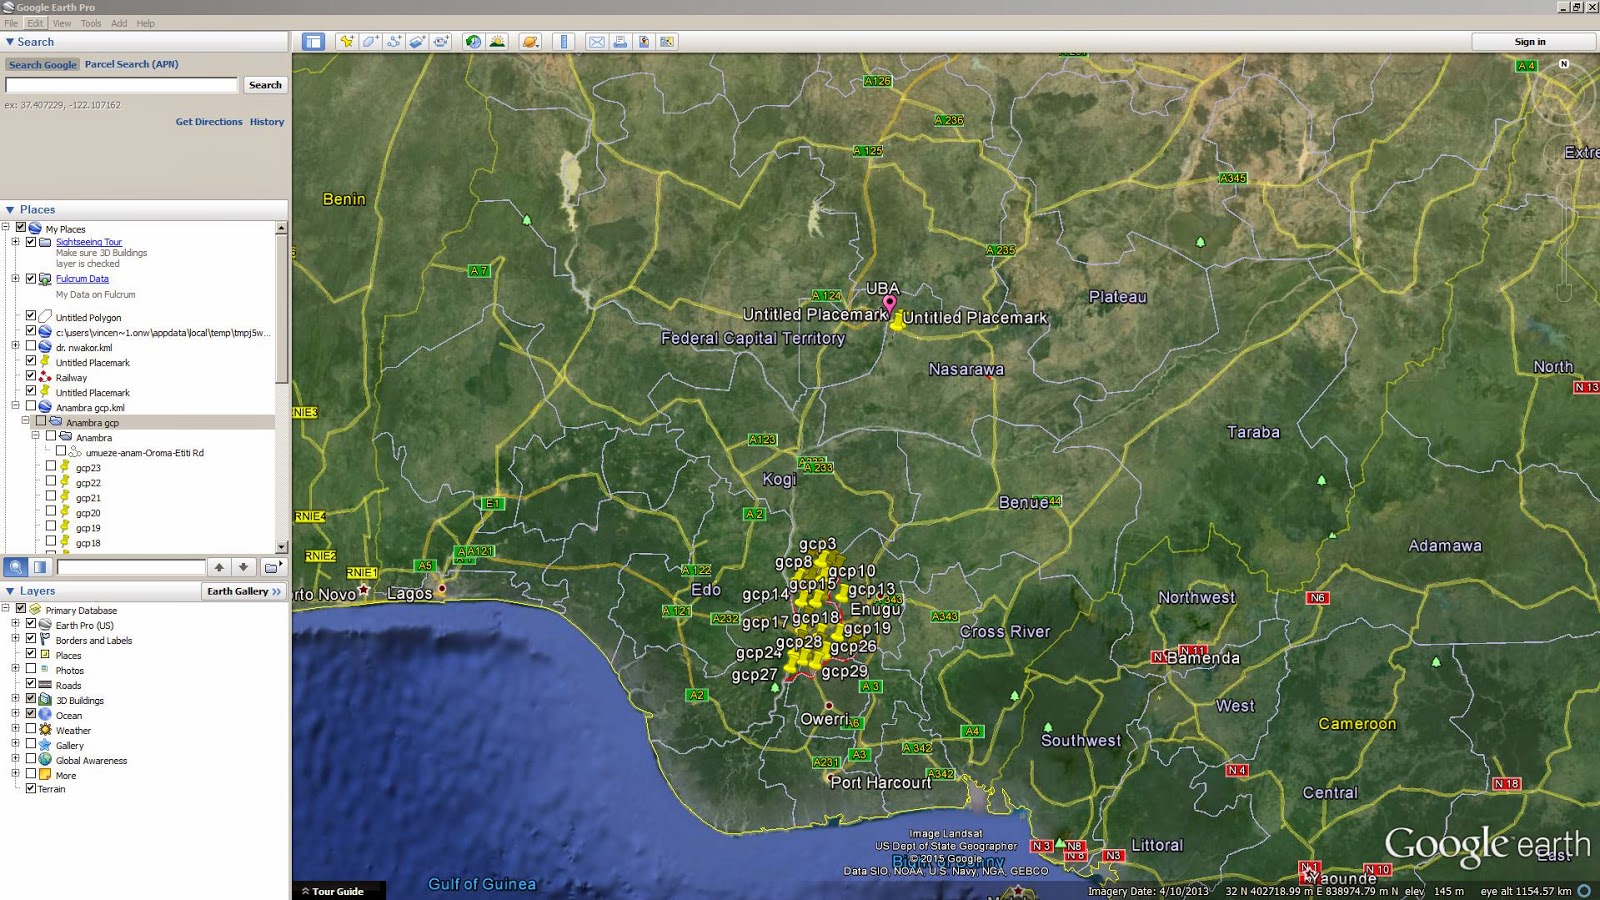Click the Email envelope toolbar icon

click(597, 42)
